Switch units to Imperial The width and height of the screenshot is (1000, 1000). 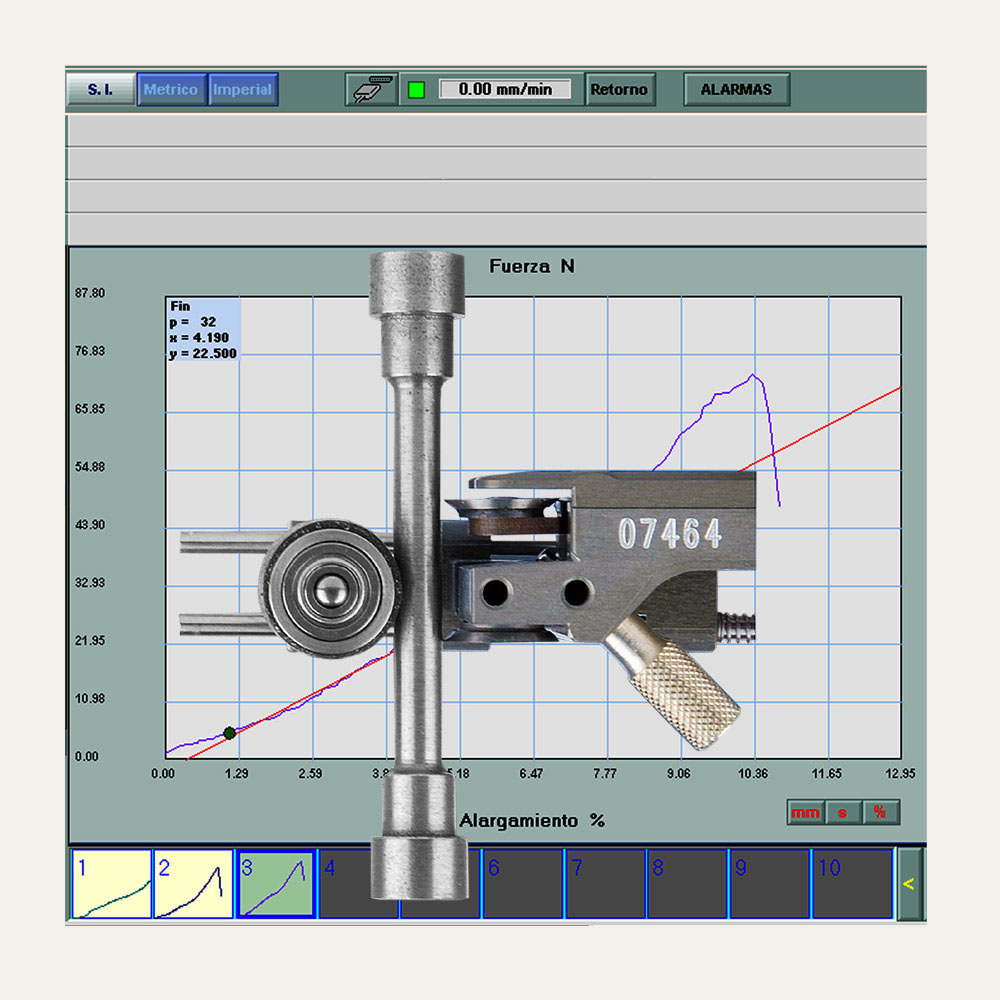[x=243, y=89]
